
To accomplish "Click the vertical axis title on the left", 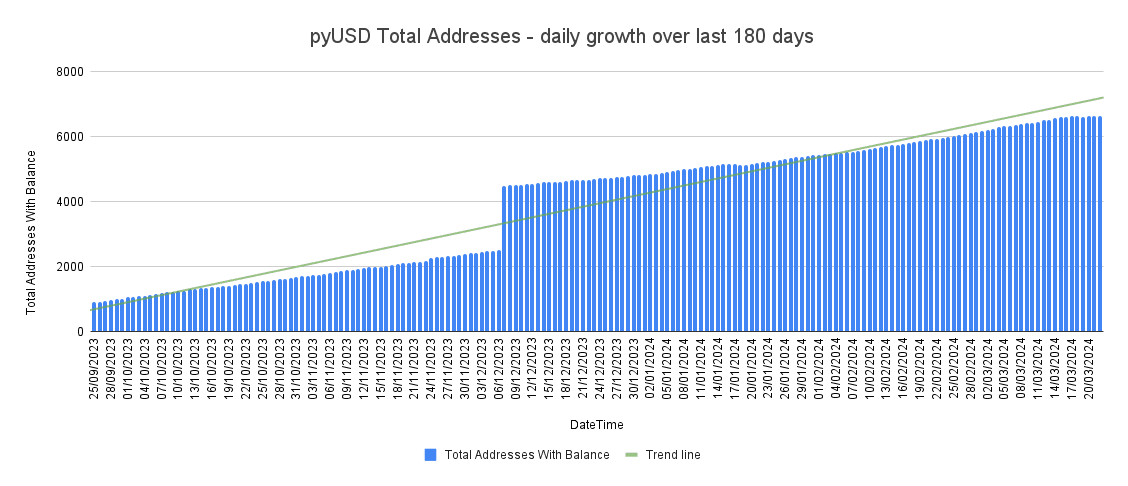I will tap(31, 232).
